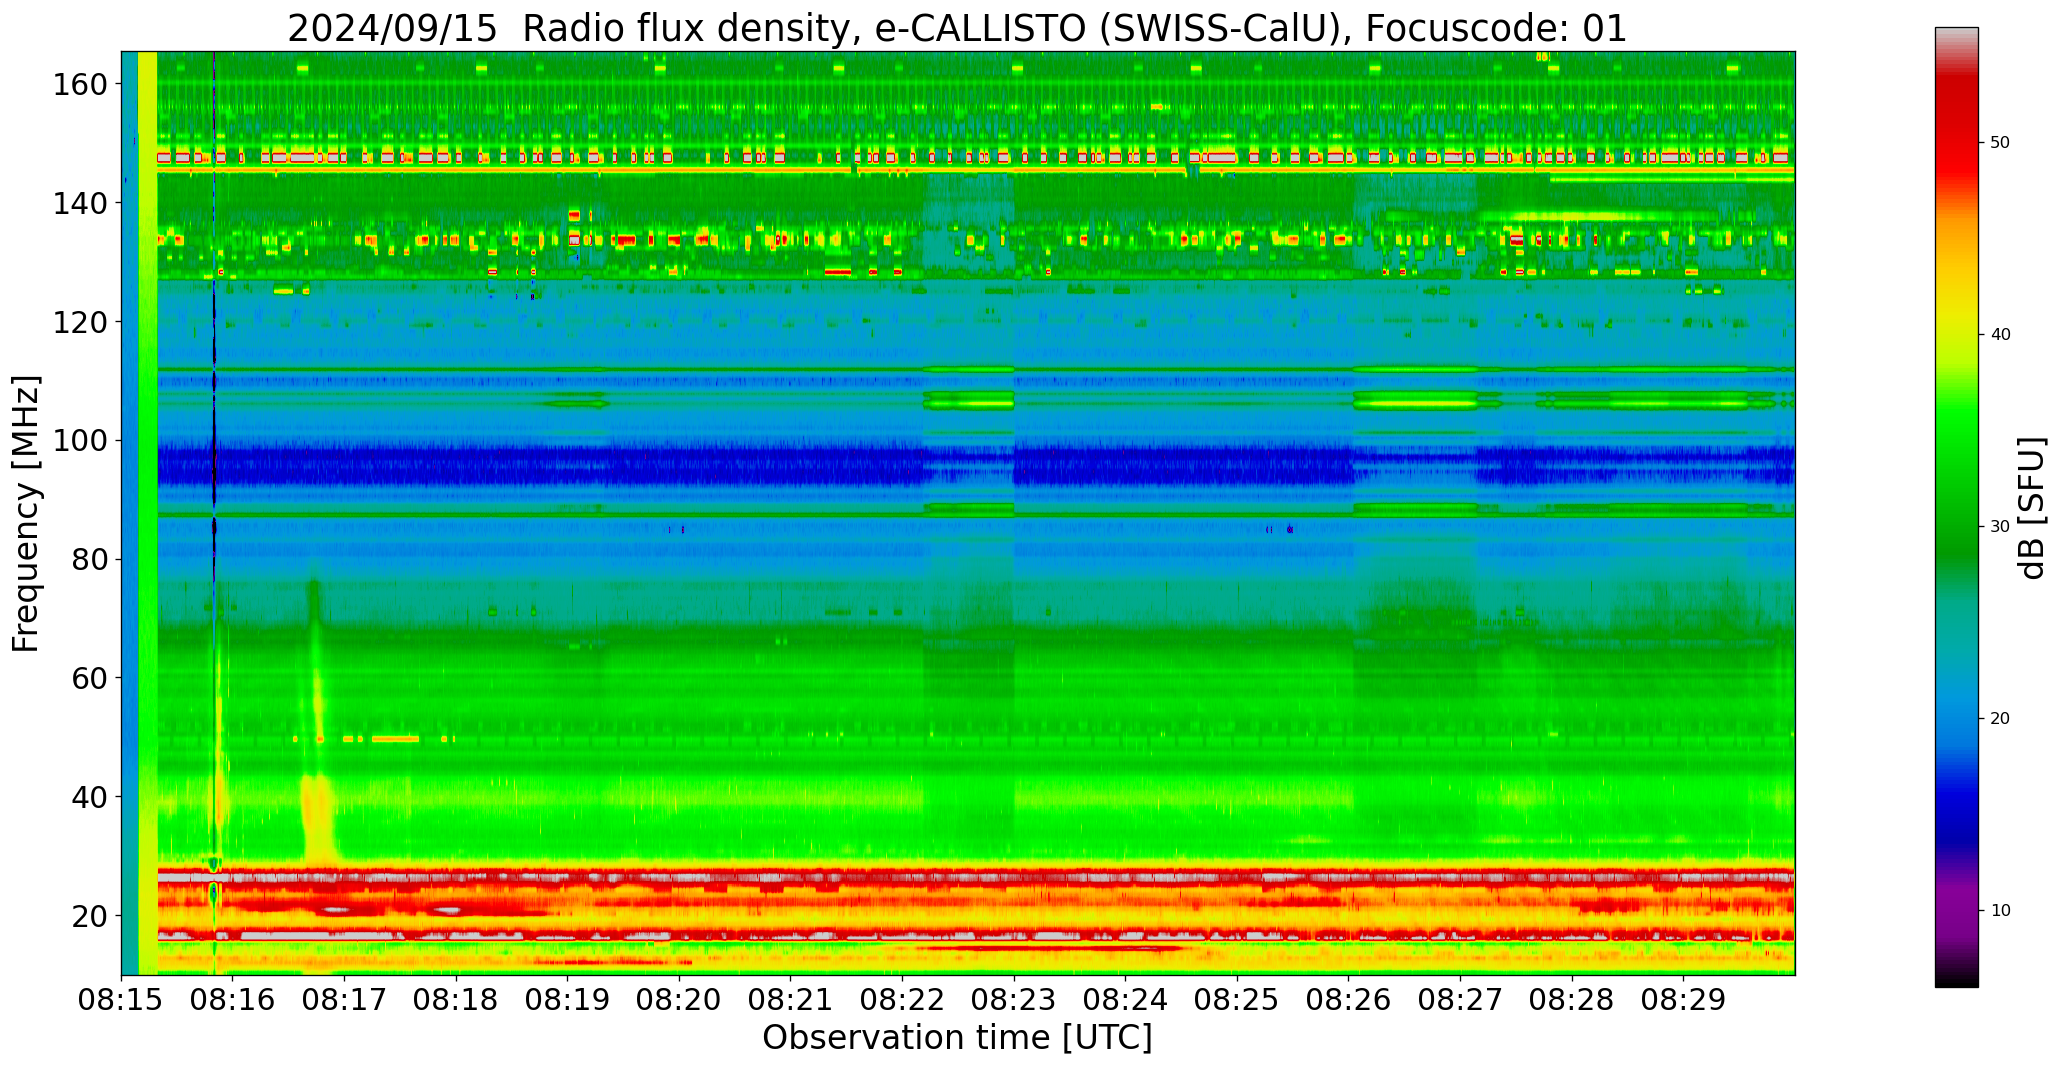Click the 08:28 time tick label
Screen dimensions: 2062x1067
click(x=1572, y=1000)
